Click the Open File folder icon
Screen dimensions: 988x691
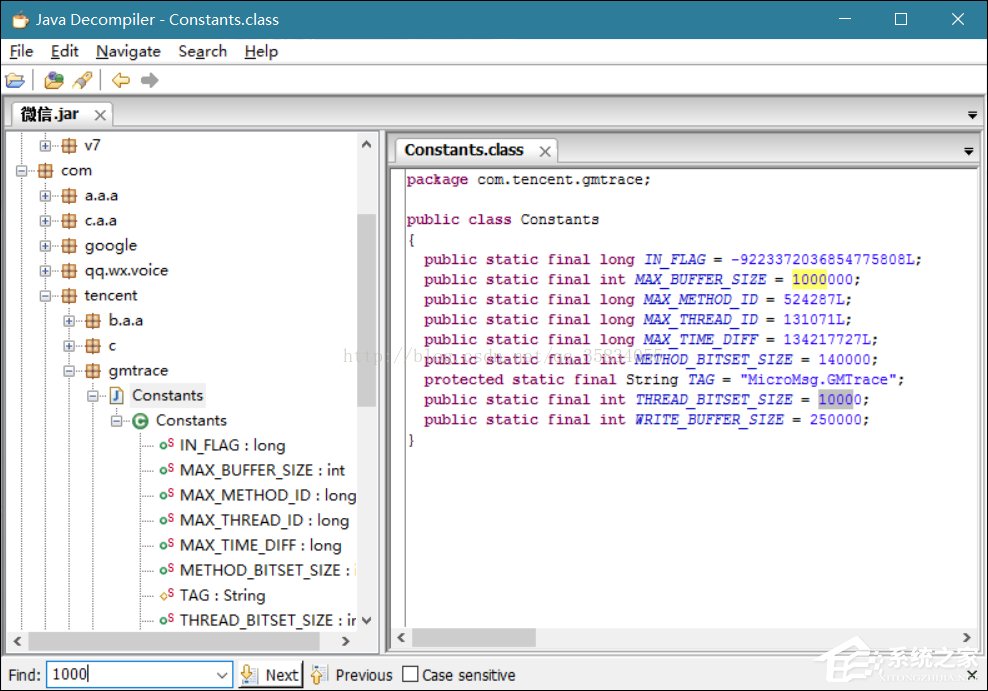pyautogui.click(x=15, y=80)
